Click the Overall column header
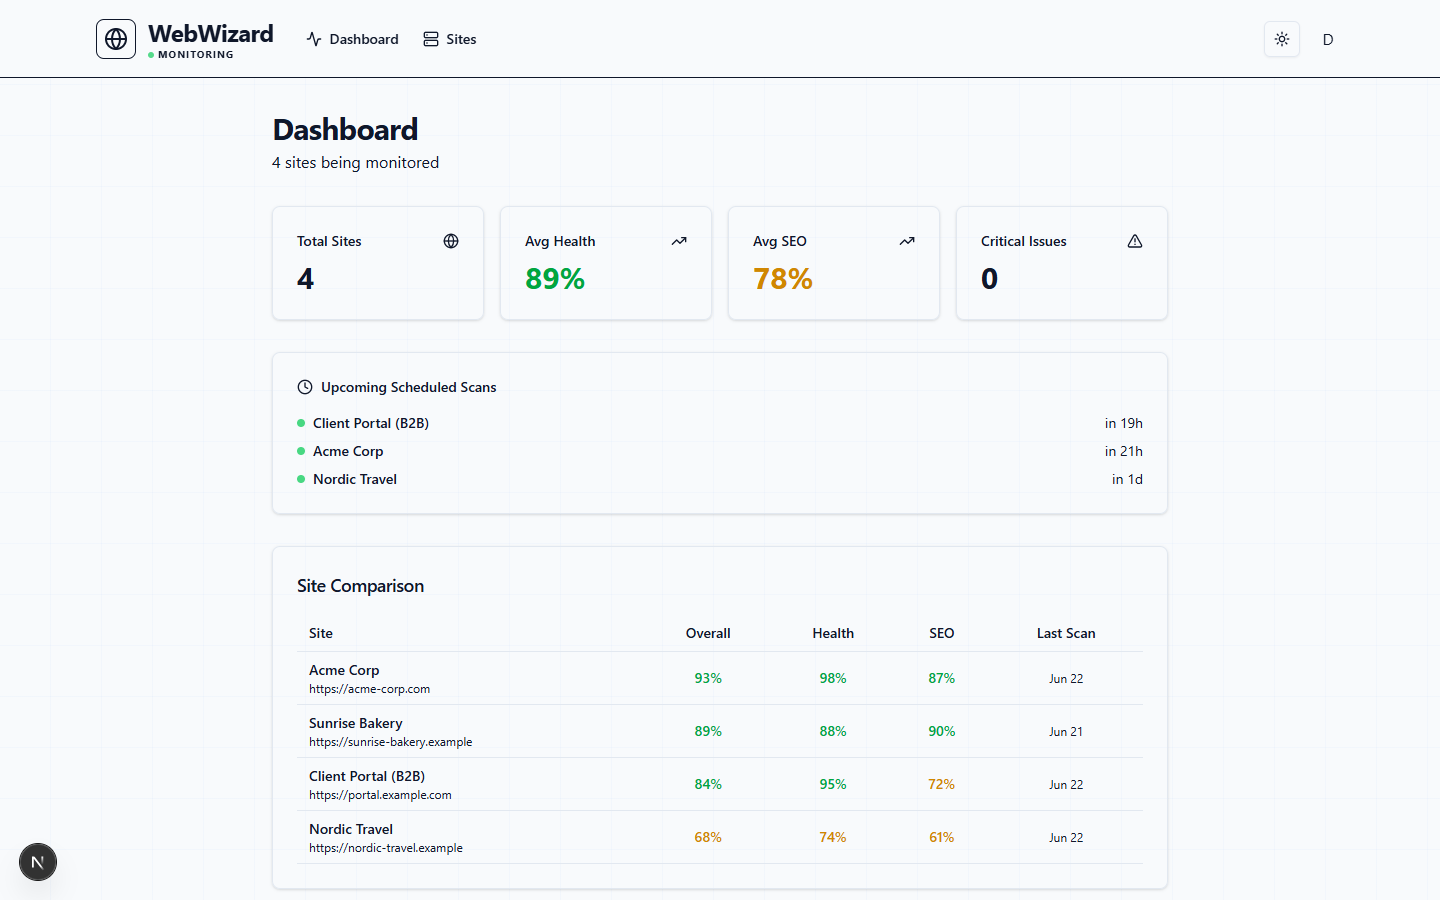The width and height of the screenshot is (1440, 900). point(708,633)
